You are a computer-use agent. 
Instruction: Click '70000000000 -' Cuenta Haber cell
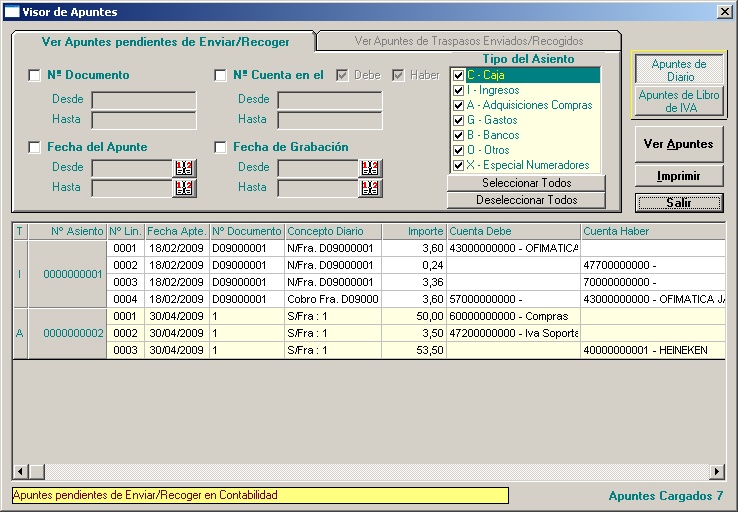click(653, 282)
